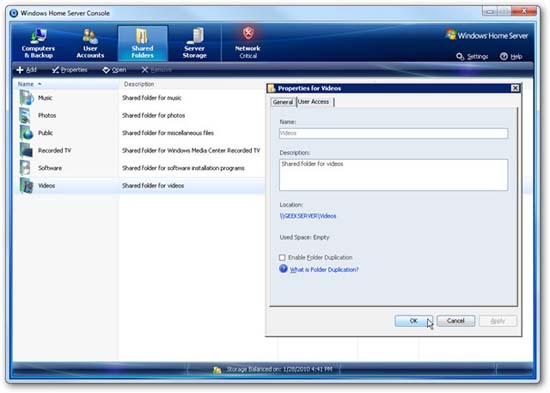Open Settings in the console header
This screenshot has width=550, height=393.
tap(472, 56)
